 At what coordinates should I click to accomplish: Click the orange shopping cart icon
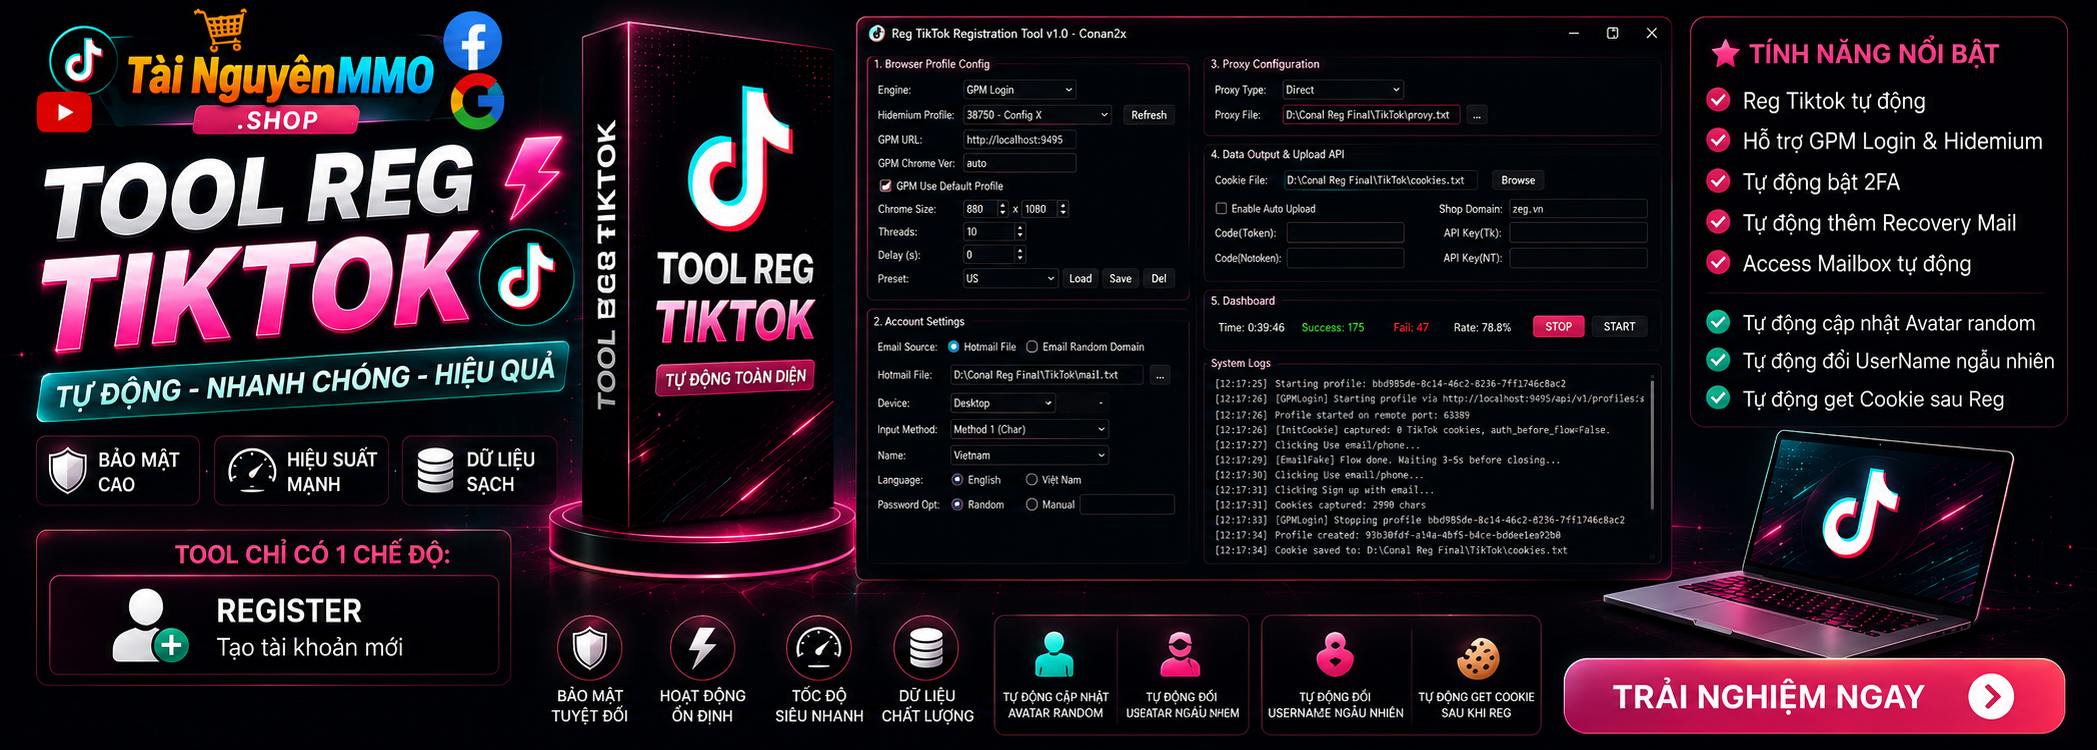pyautogui.click(x=221, y=29)
